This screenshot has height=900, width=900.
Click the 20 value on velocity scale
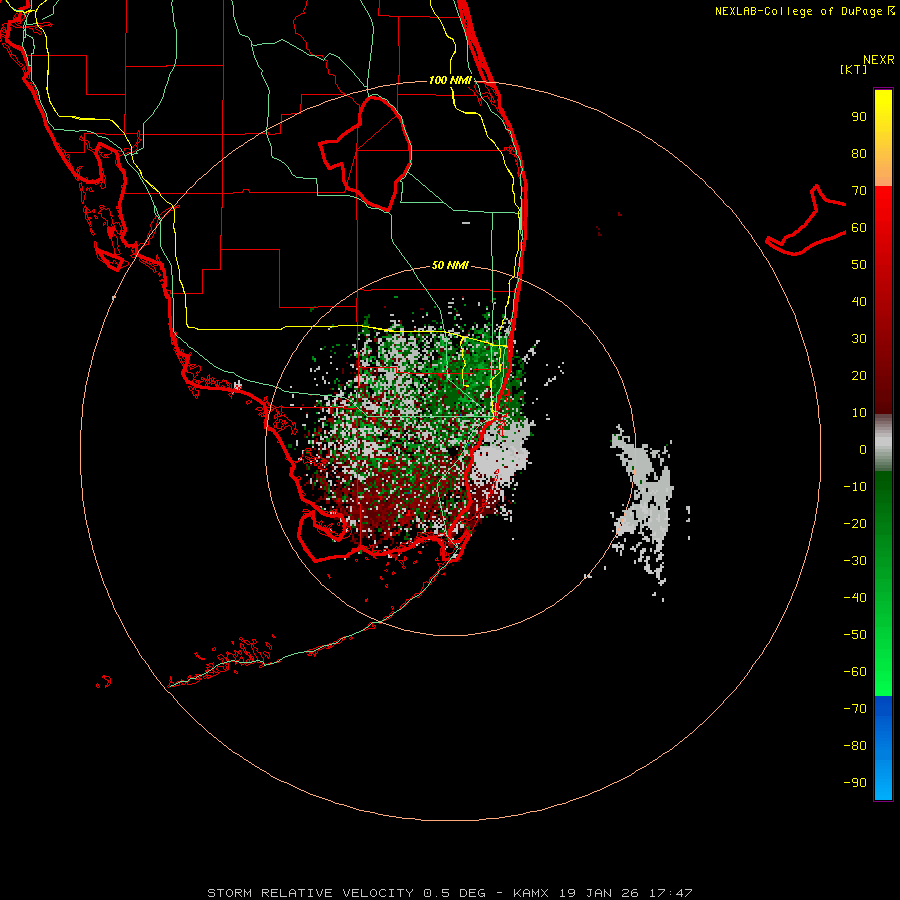(859, 375)
